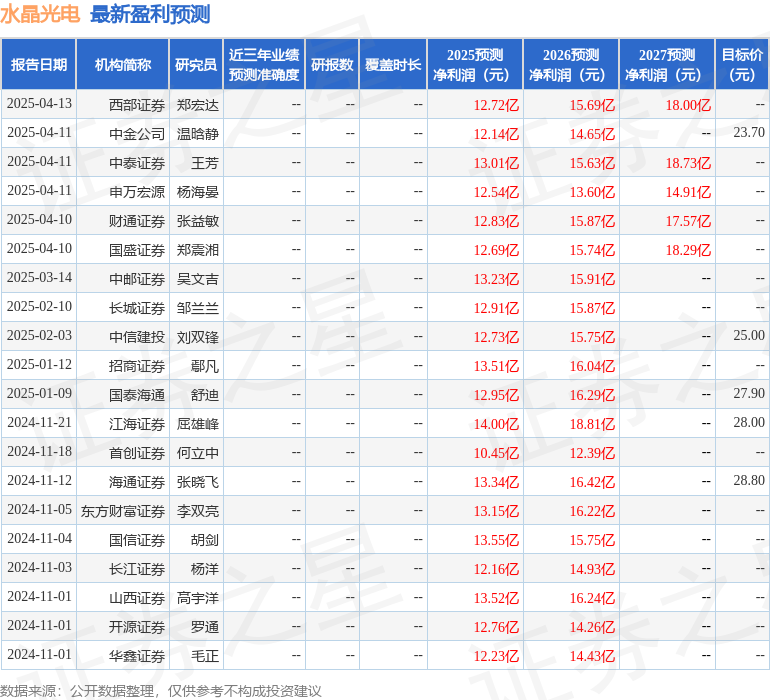Viewport: 770px width, 700px height.
Task: Select the 华鑫证券 row at table bottom
Action: coord(137,656)
